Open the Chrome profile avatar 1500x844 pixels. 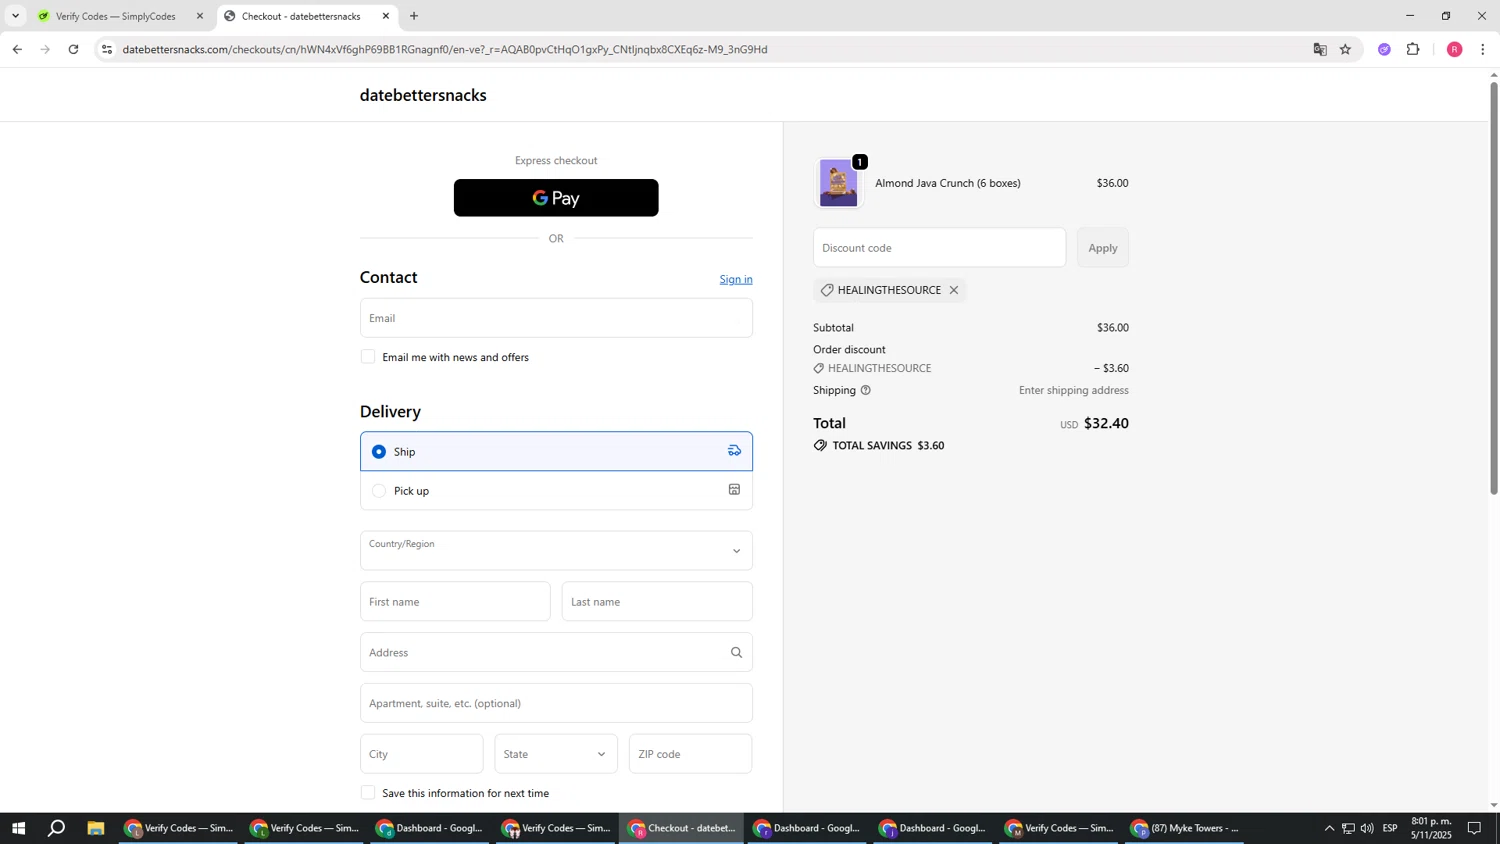[1455, 49]
